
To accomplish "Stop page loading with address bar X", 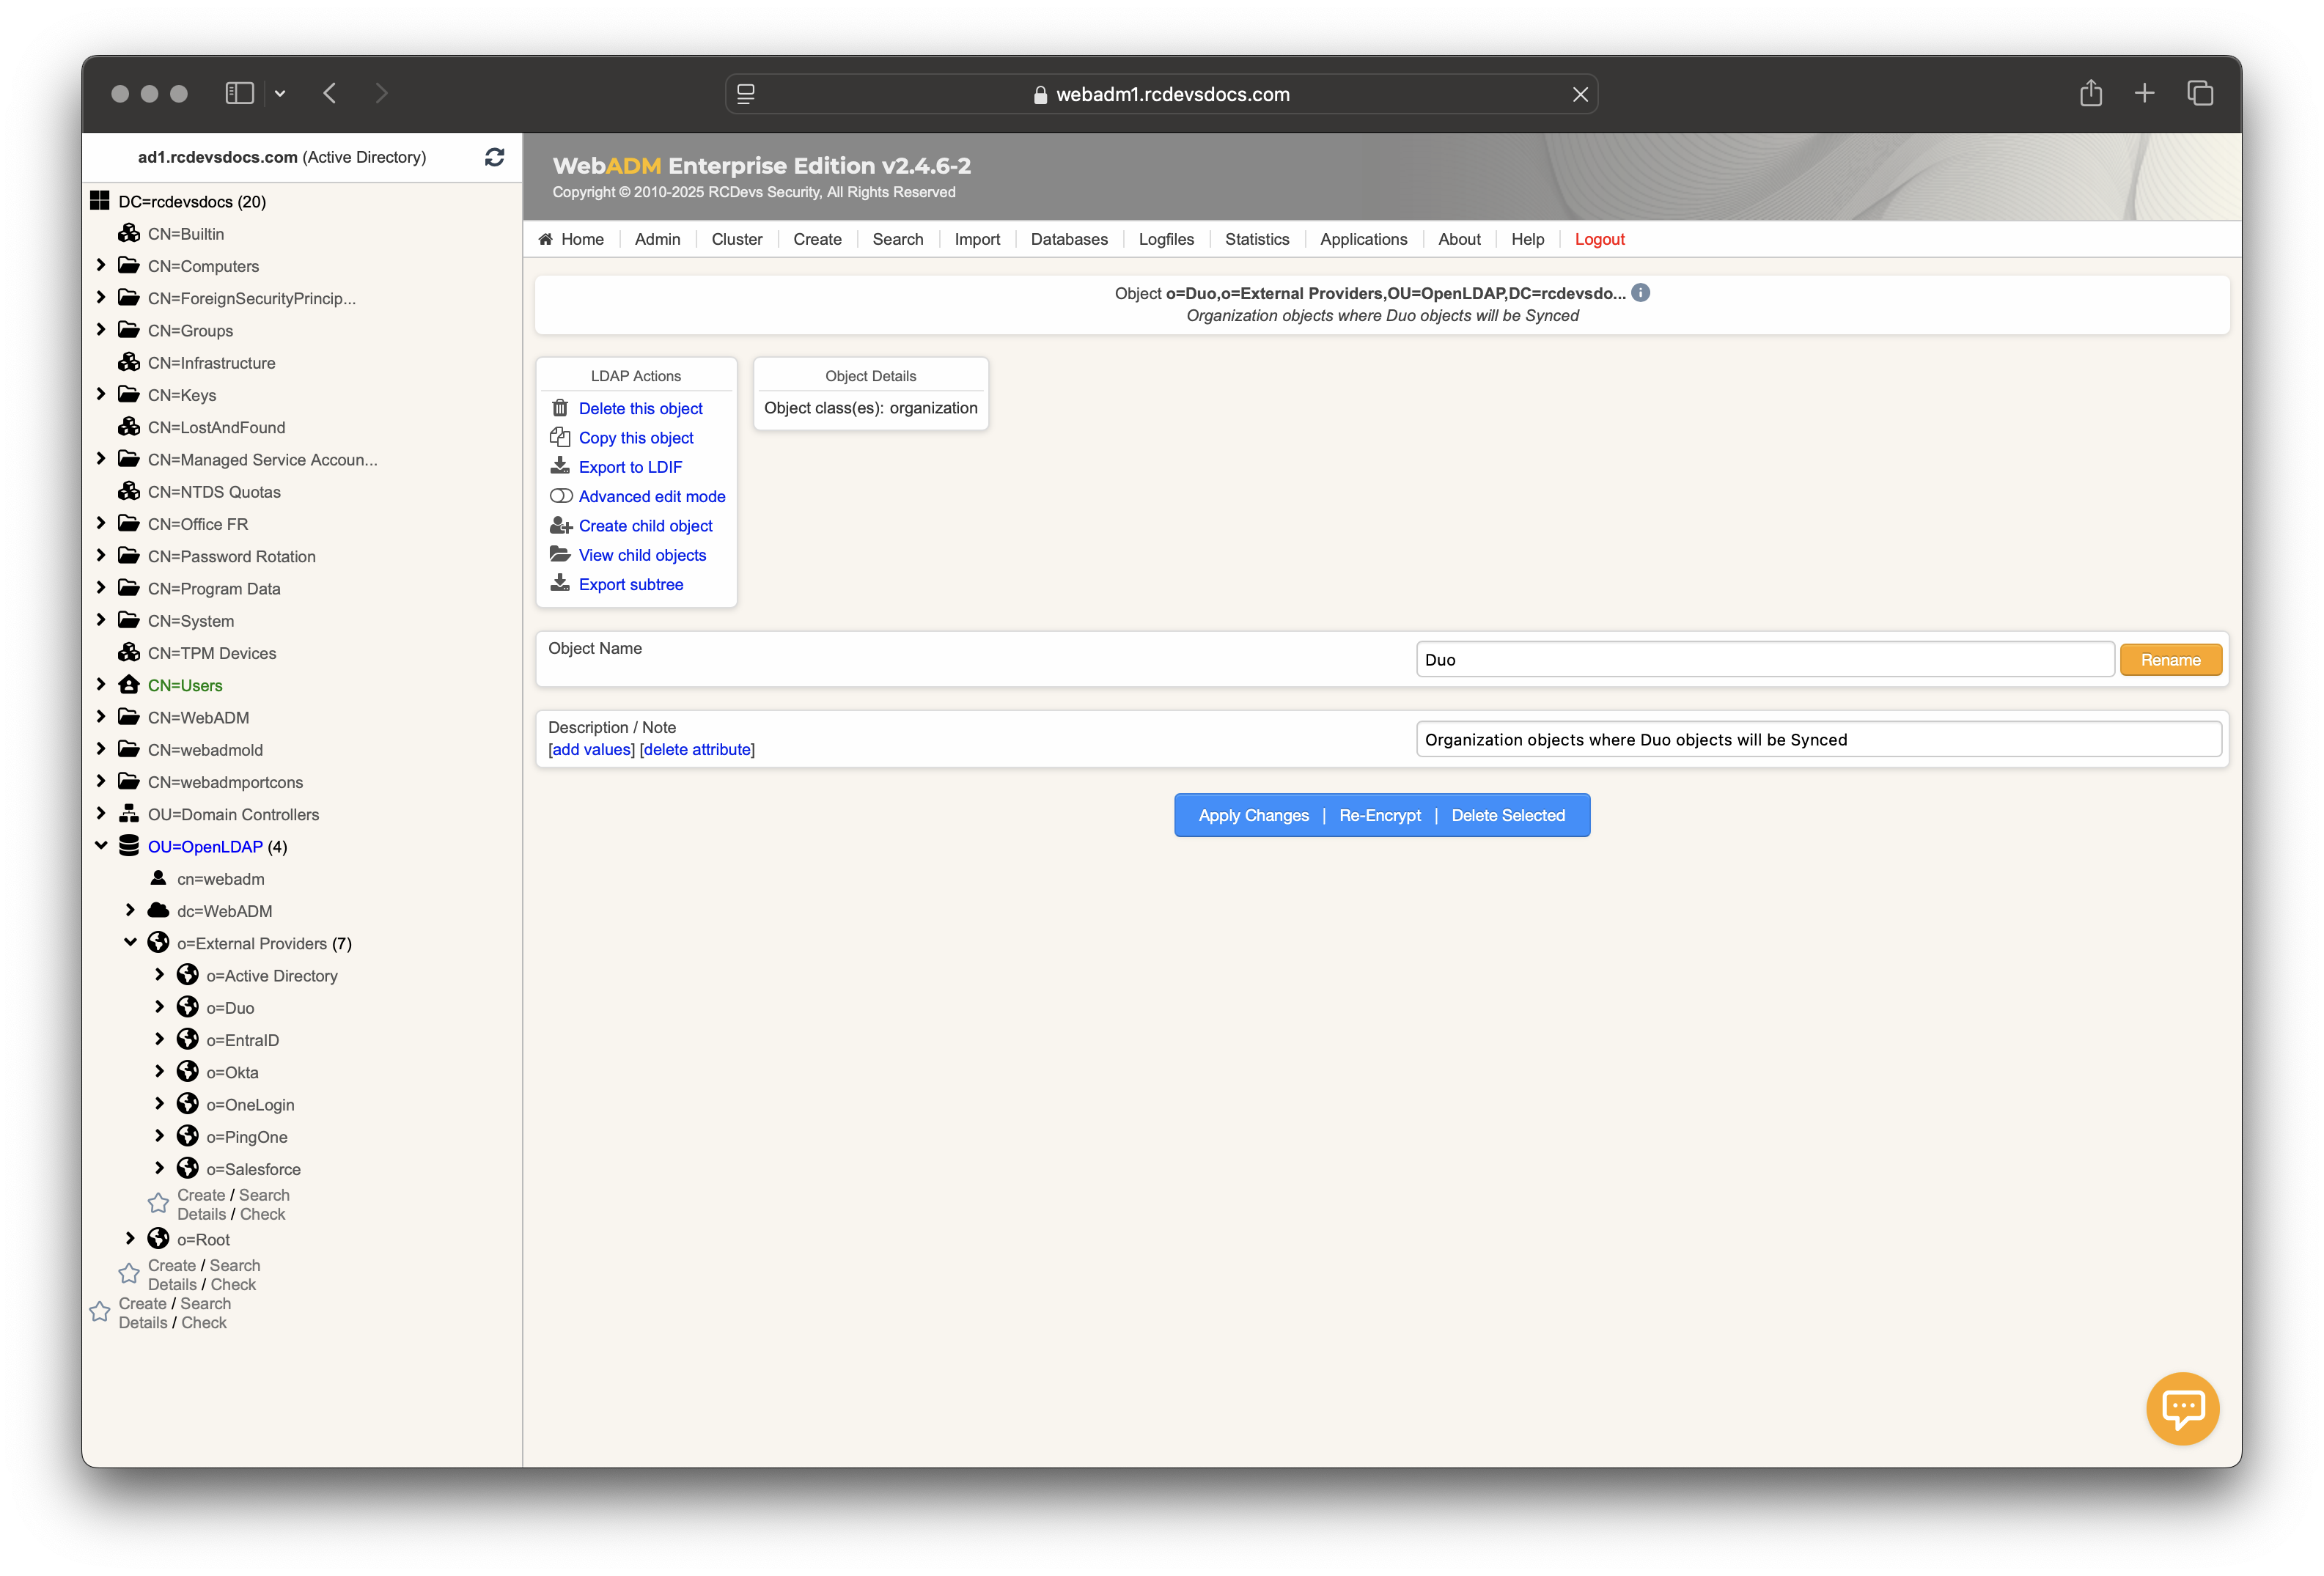I will coord(1579,94).
